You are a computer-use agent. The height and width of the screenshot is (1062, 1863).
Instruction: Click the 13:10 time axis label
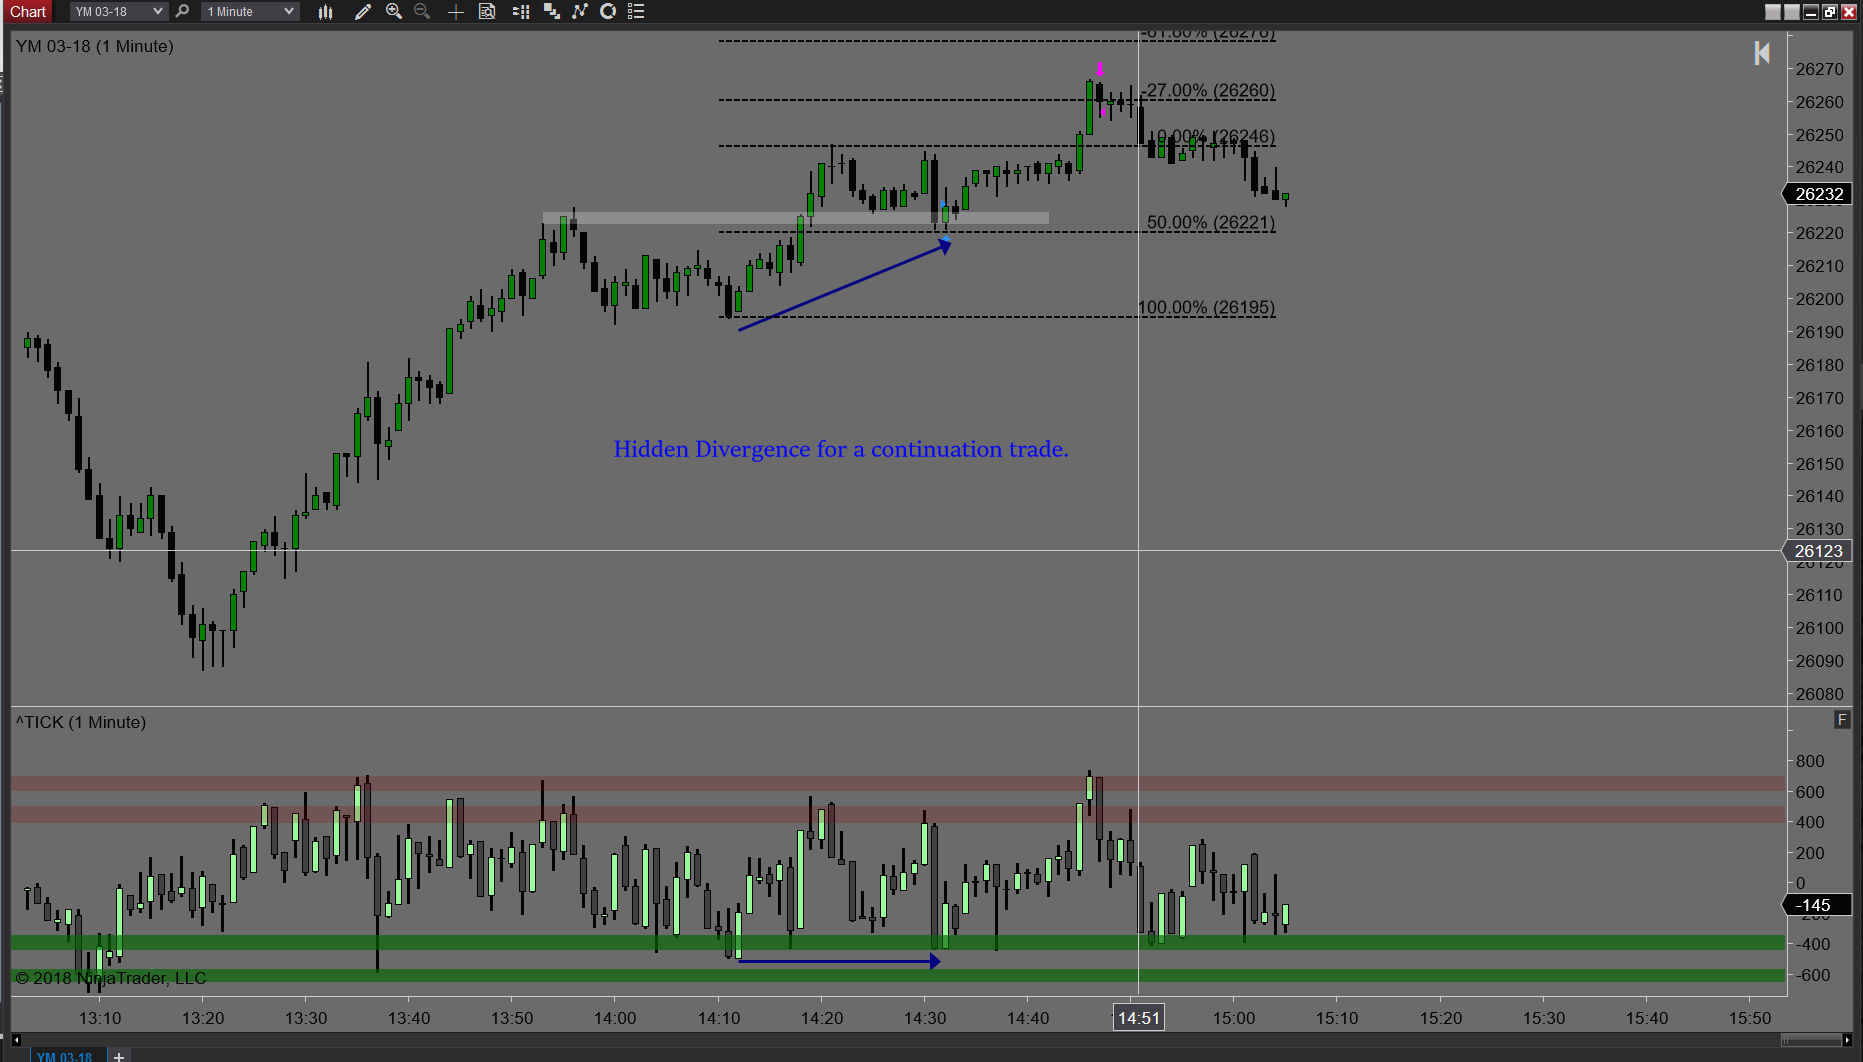tap(100, 1018)
